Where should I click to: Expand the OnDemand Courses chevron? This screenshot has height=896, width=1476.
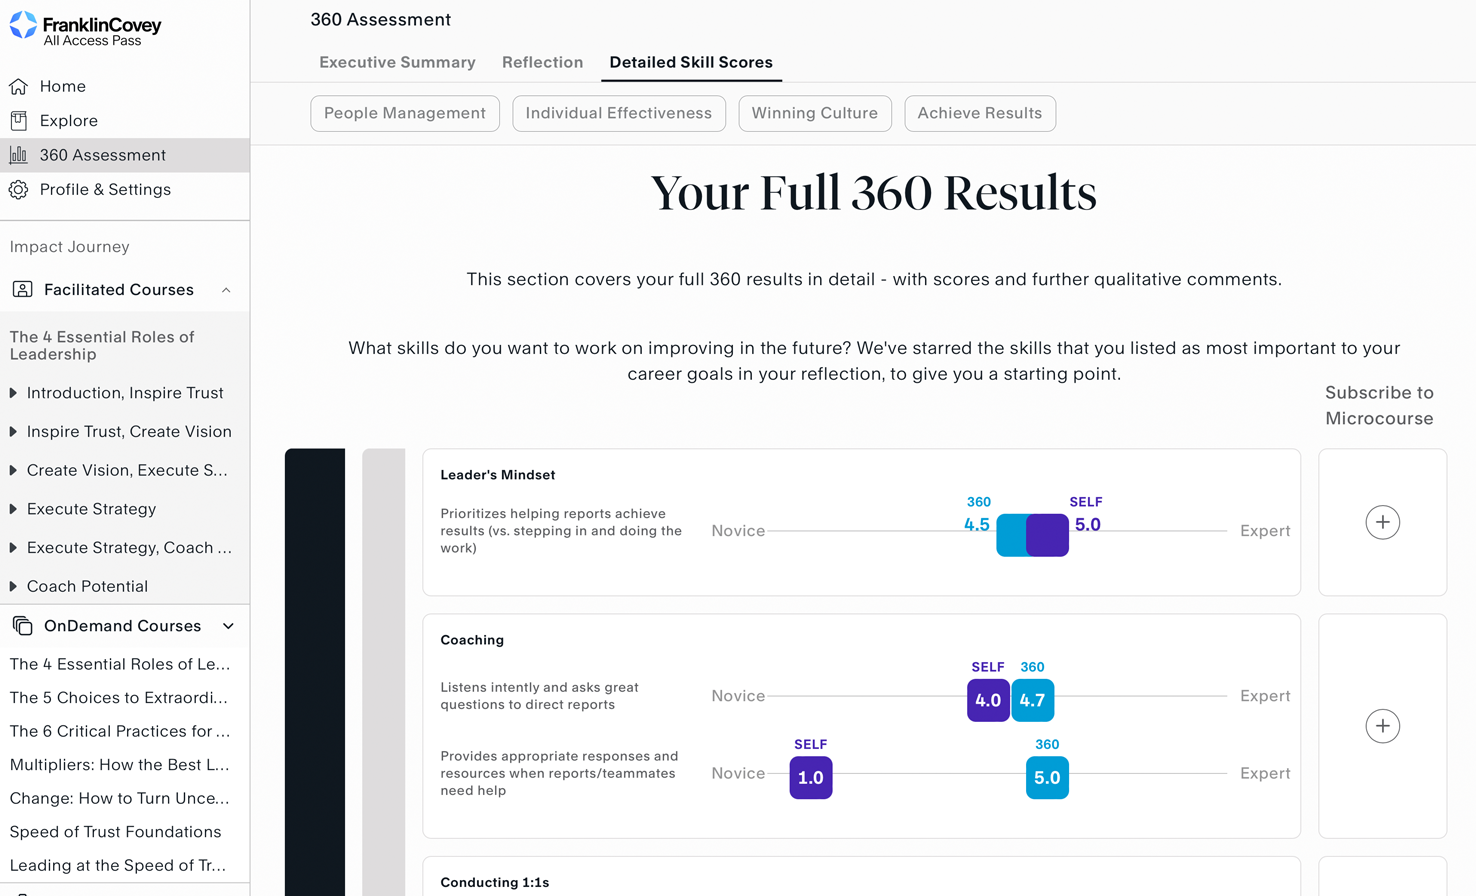pyautogui.click(x=228, y=626)
